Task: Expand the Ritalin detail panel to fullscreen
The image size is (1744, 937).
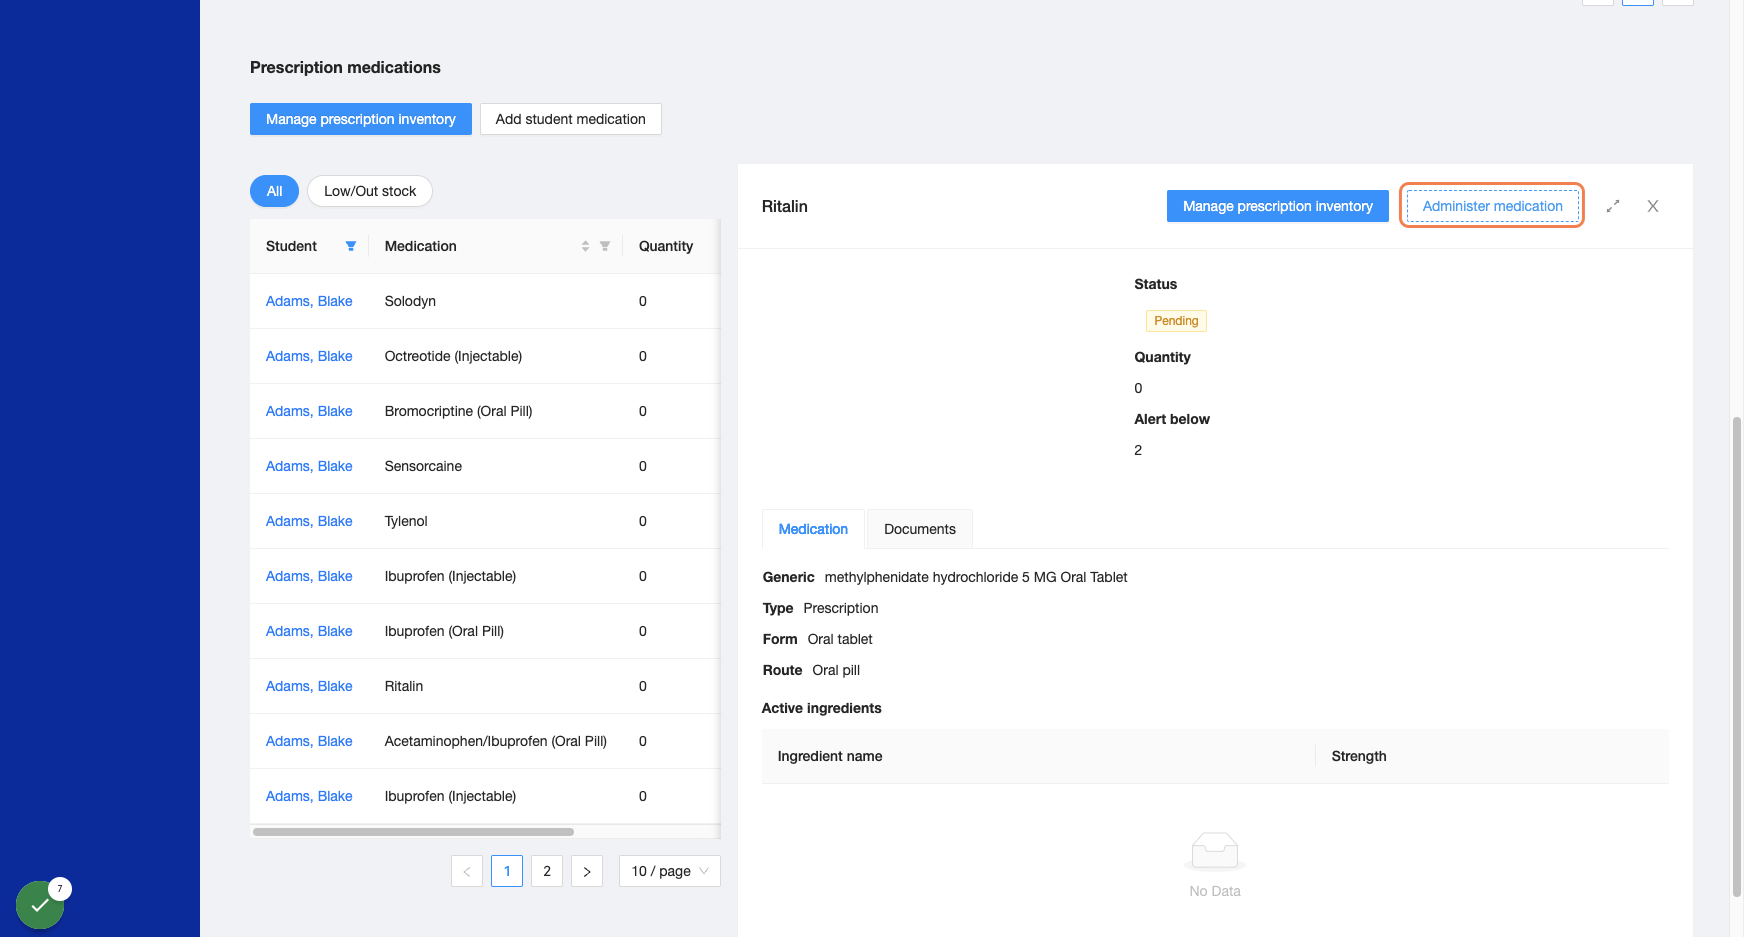Action: point(1613,206)
